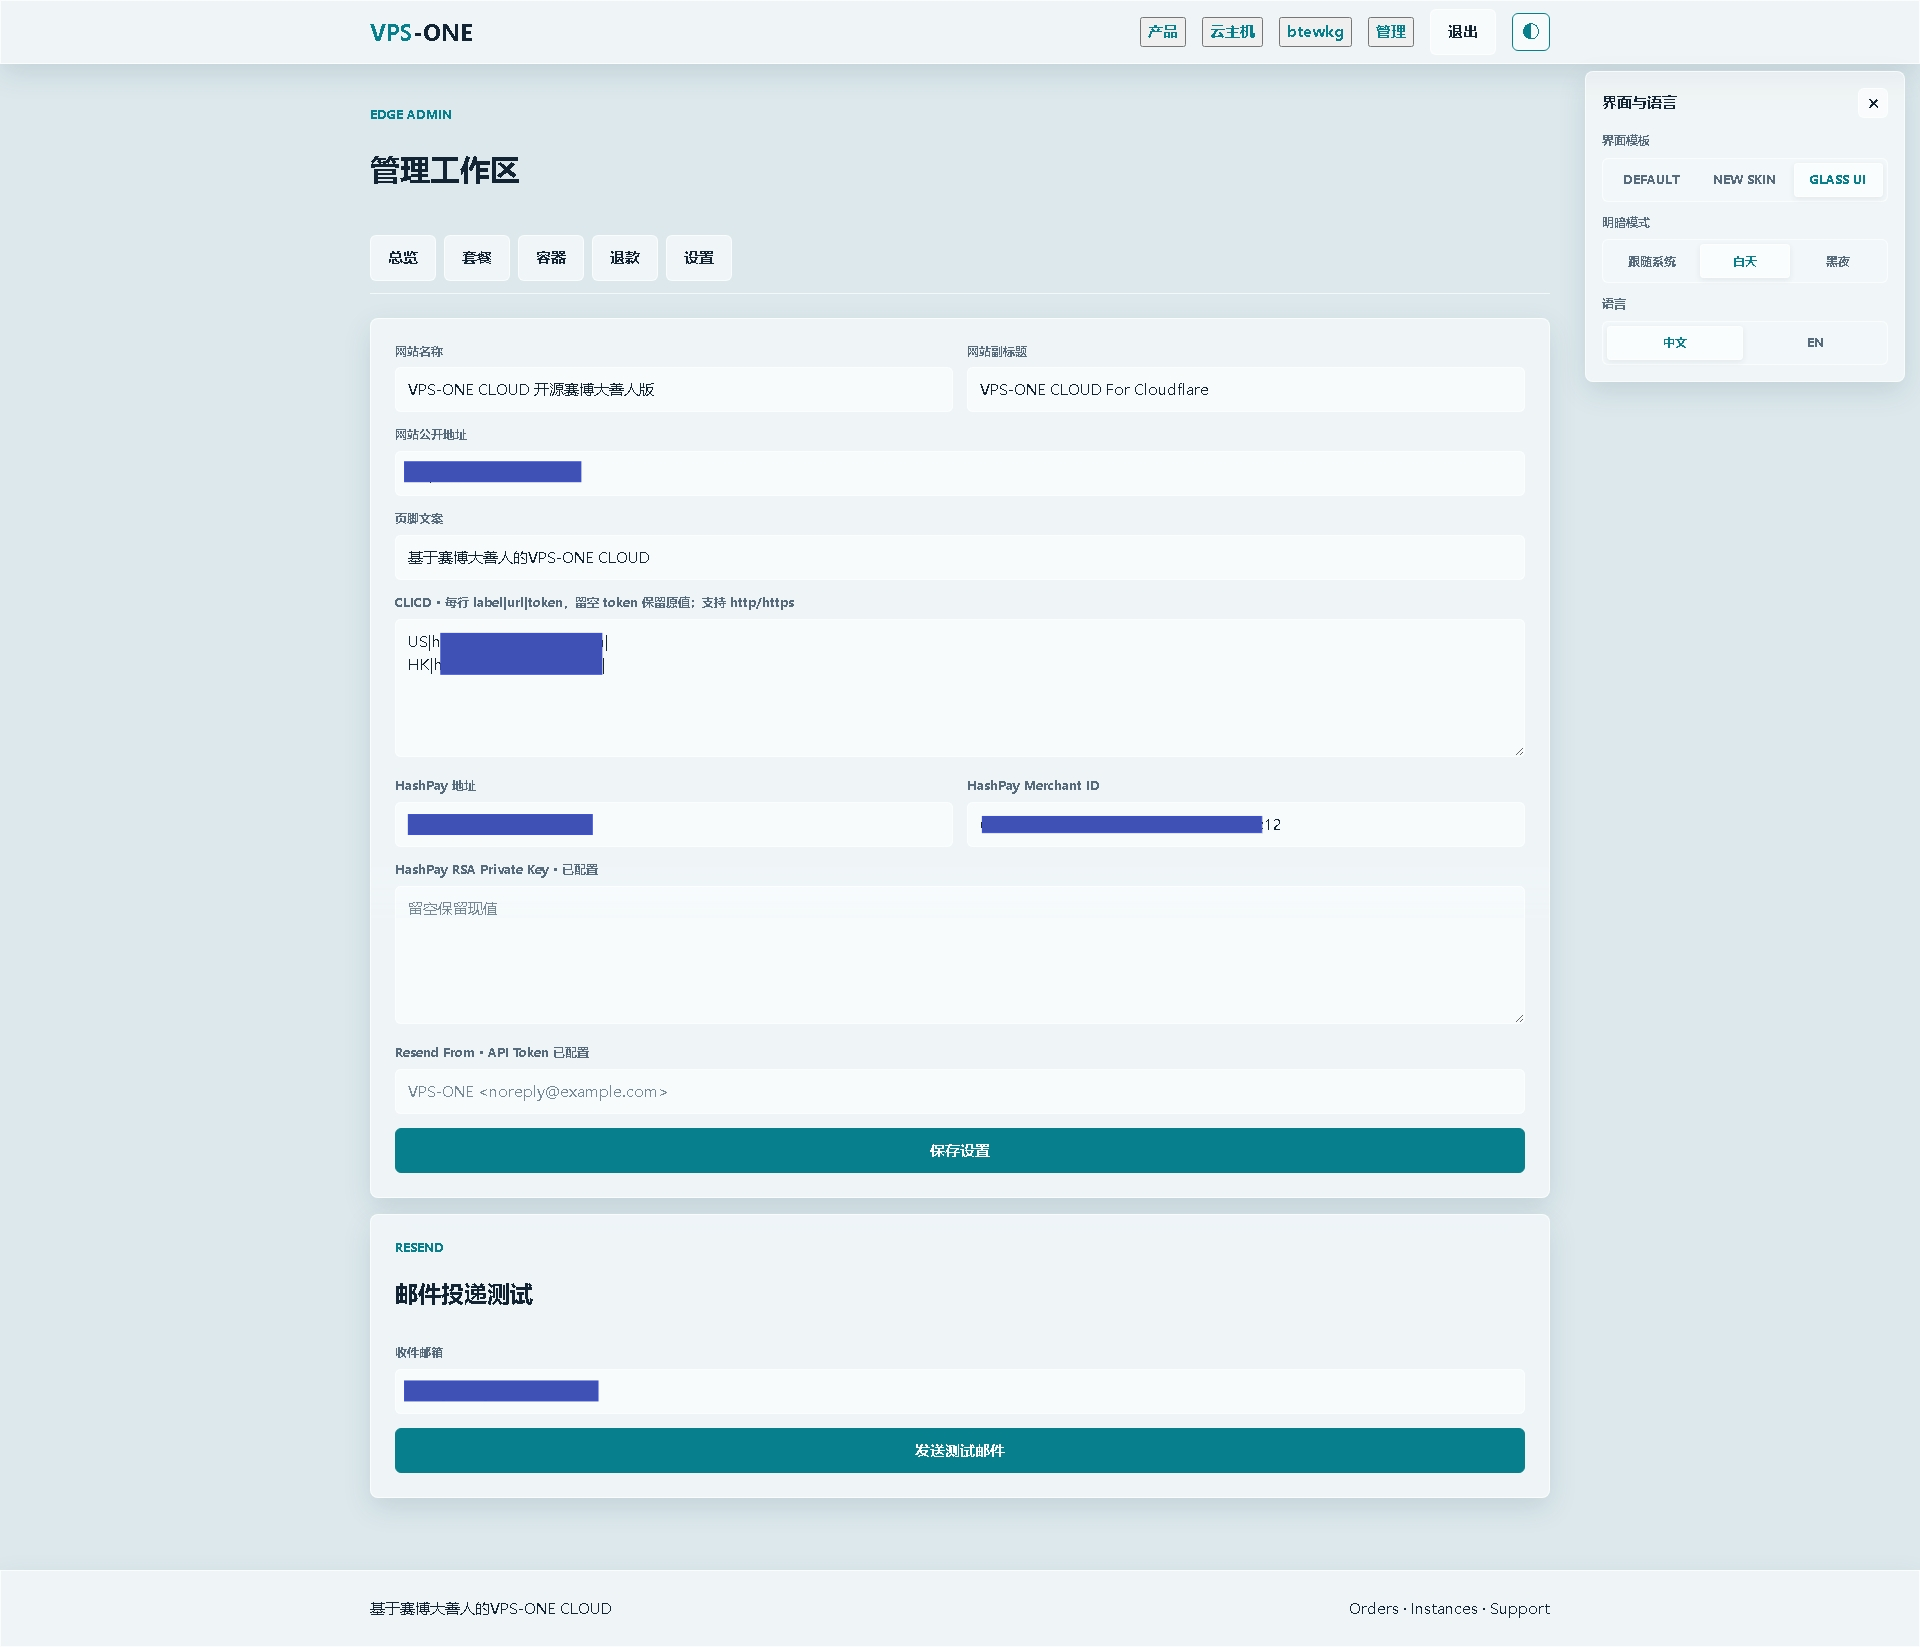Switch to the 退款 tab
Viewport: 1920px width, 1647px height.
(625, 258)
